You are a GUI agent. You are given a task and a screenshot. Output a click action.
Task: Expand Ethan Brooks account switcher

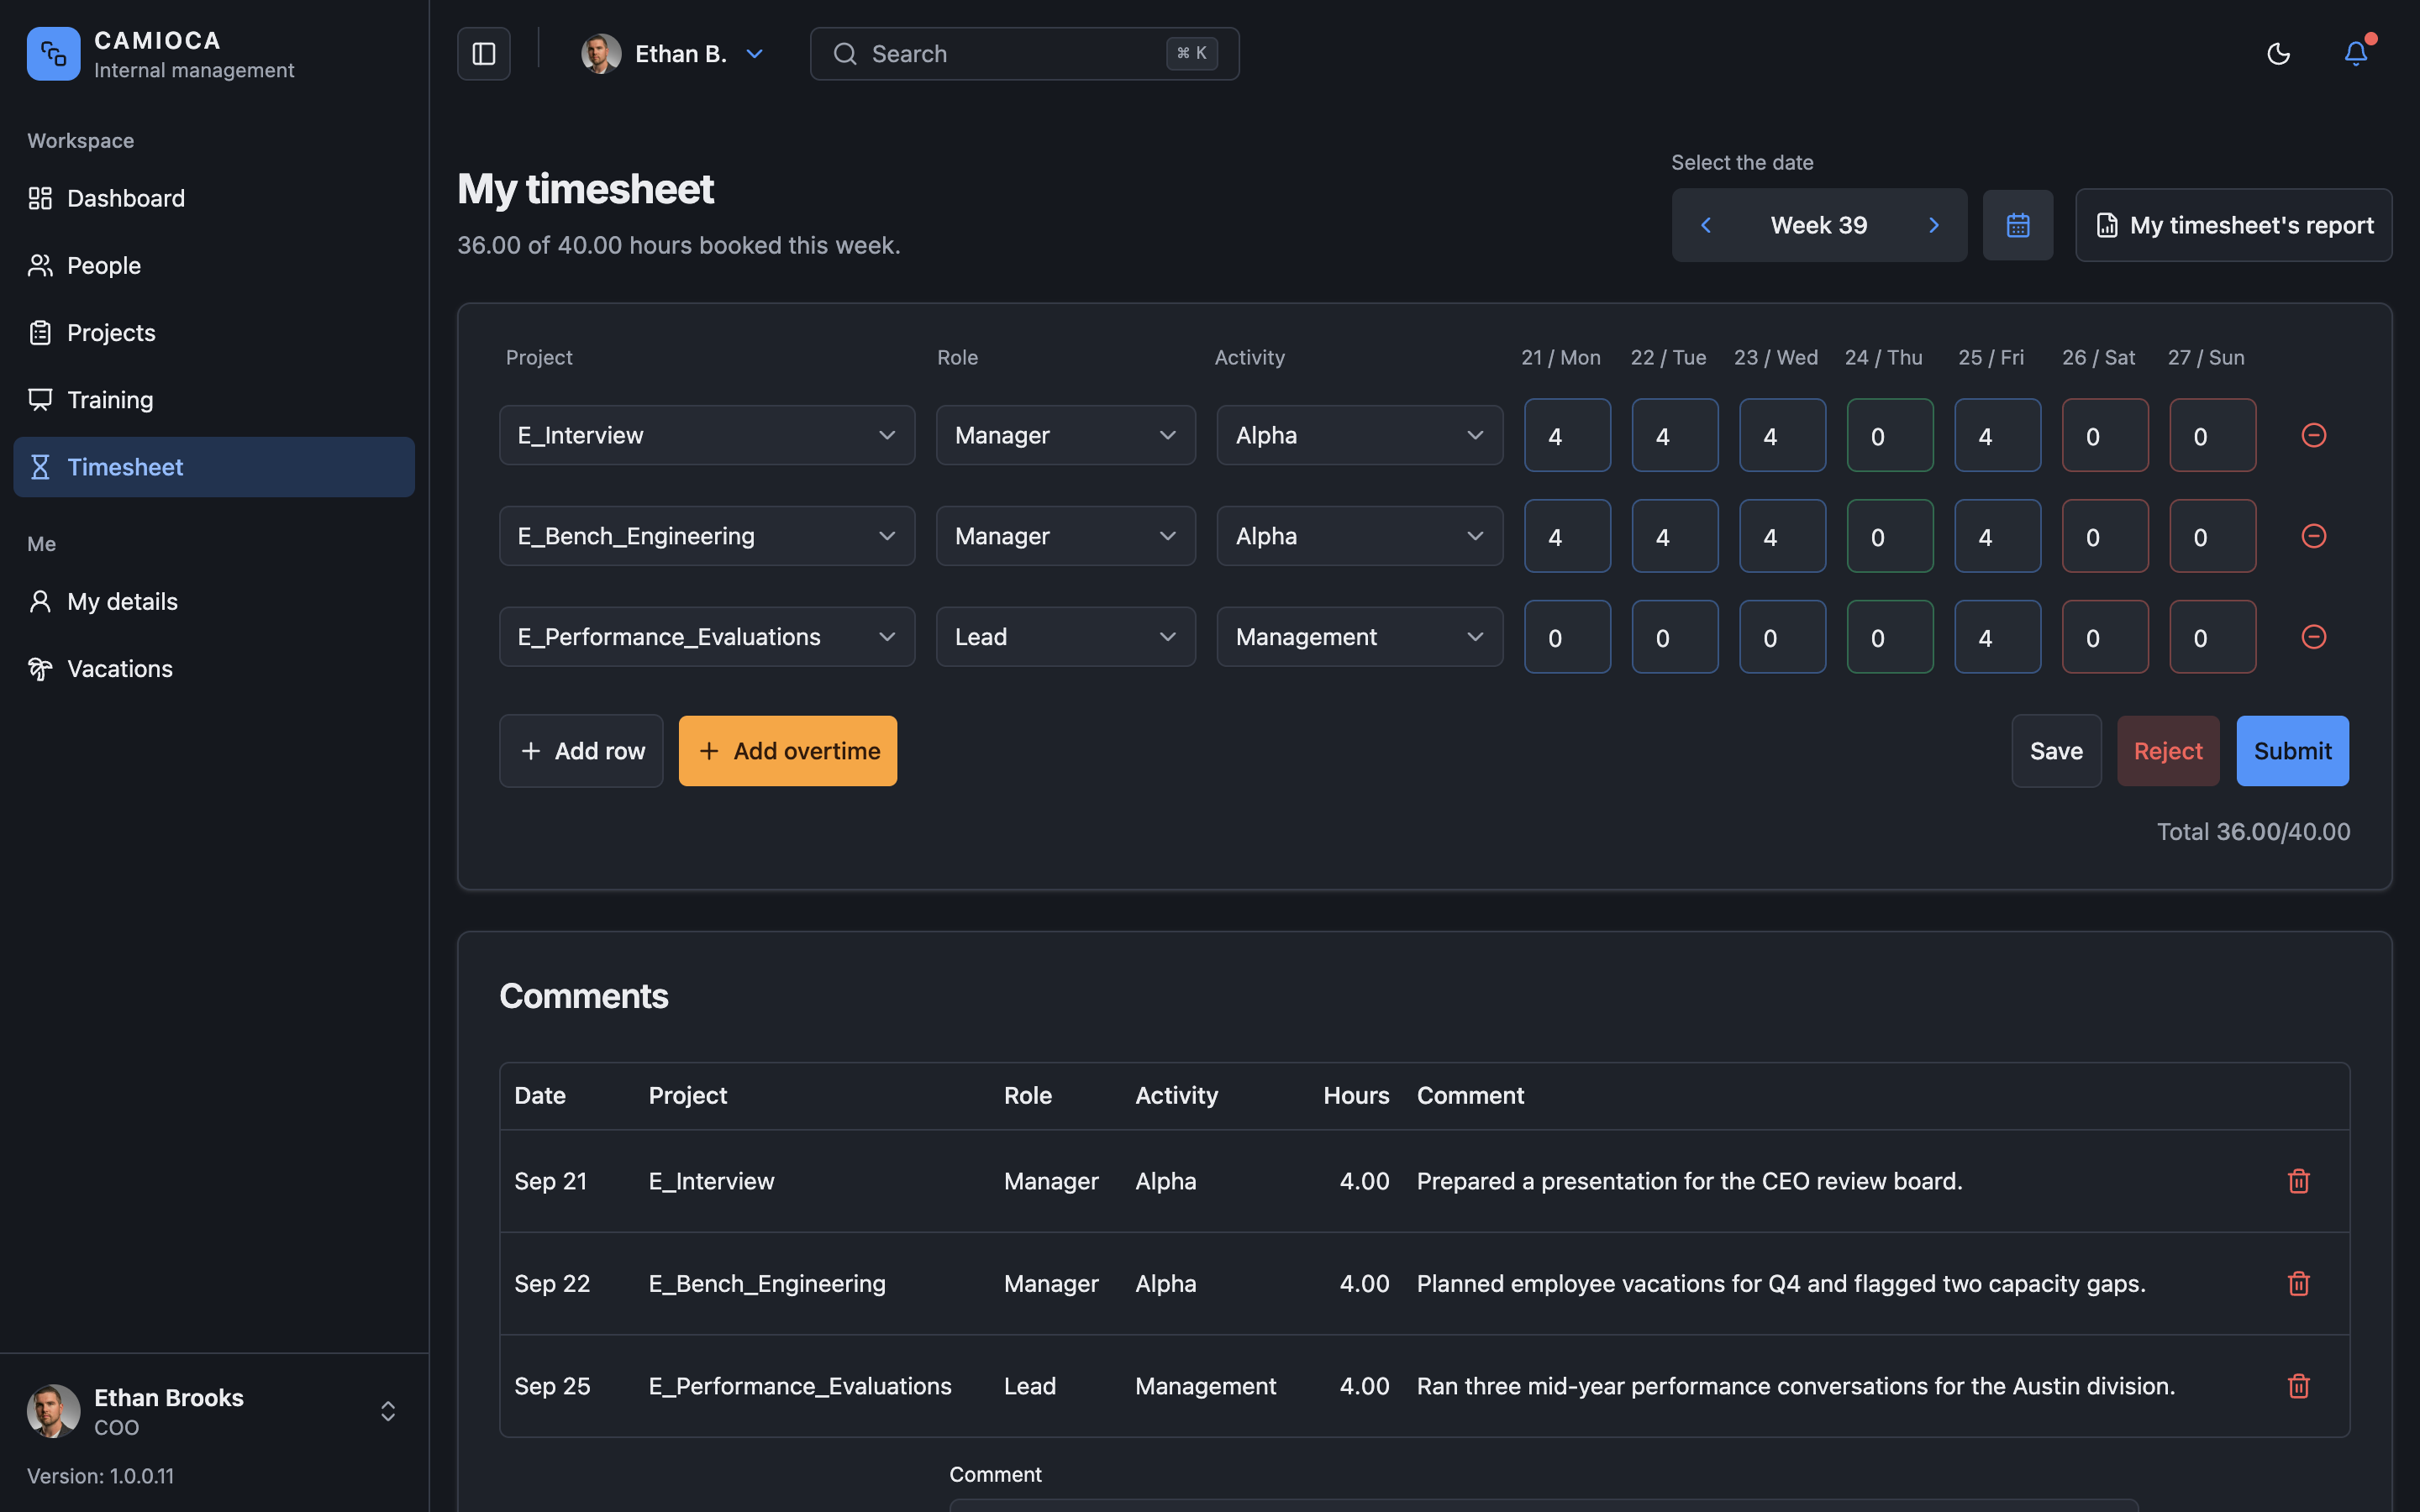tap(388, 1411)
